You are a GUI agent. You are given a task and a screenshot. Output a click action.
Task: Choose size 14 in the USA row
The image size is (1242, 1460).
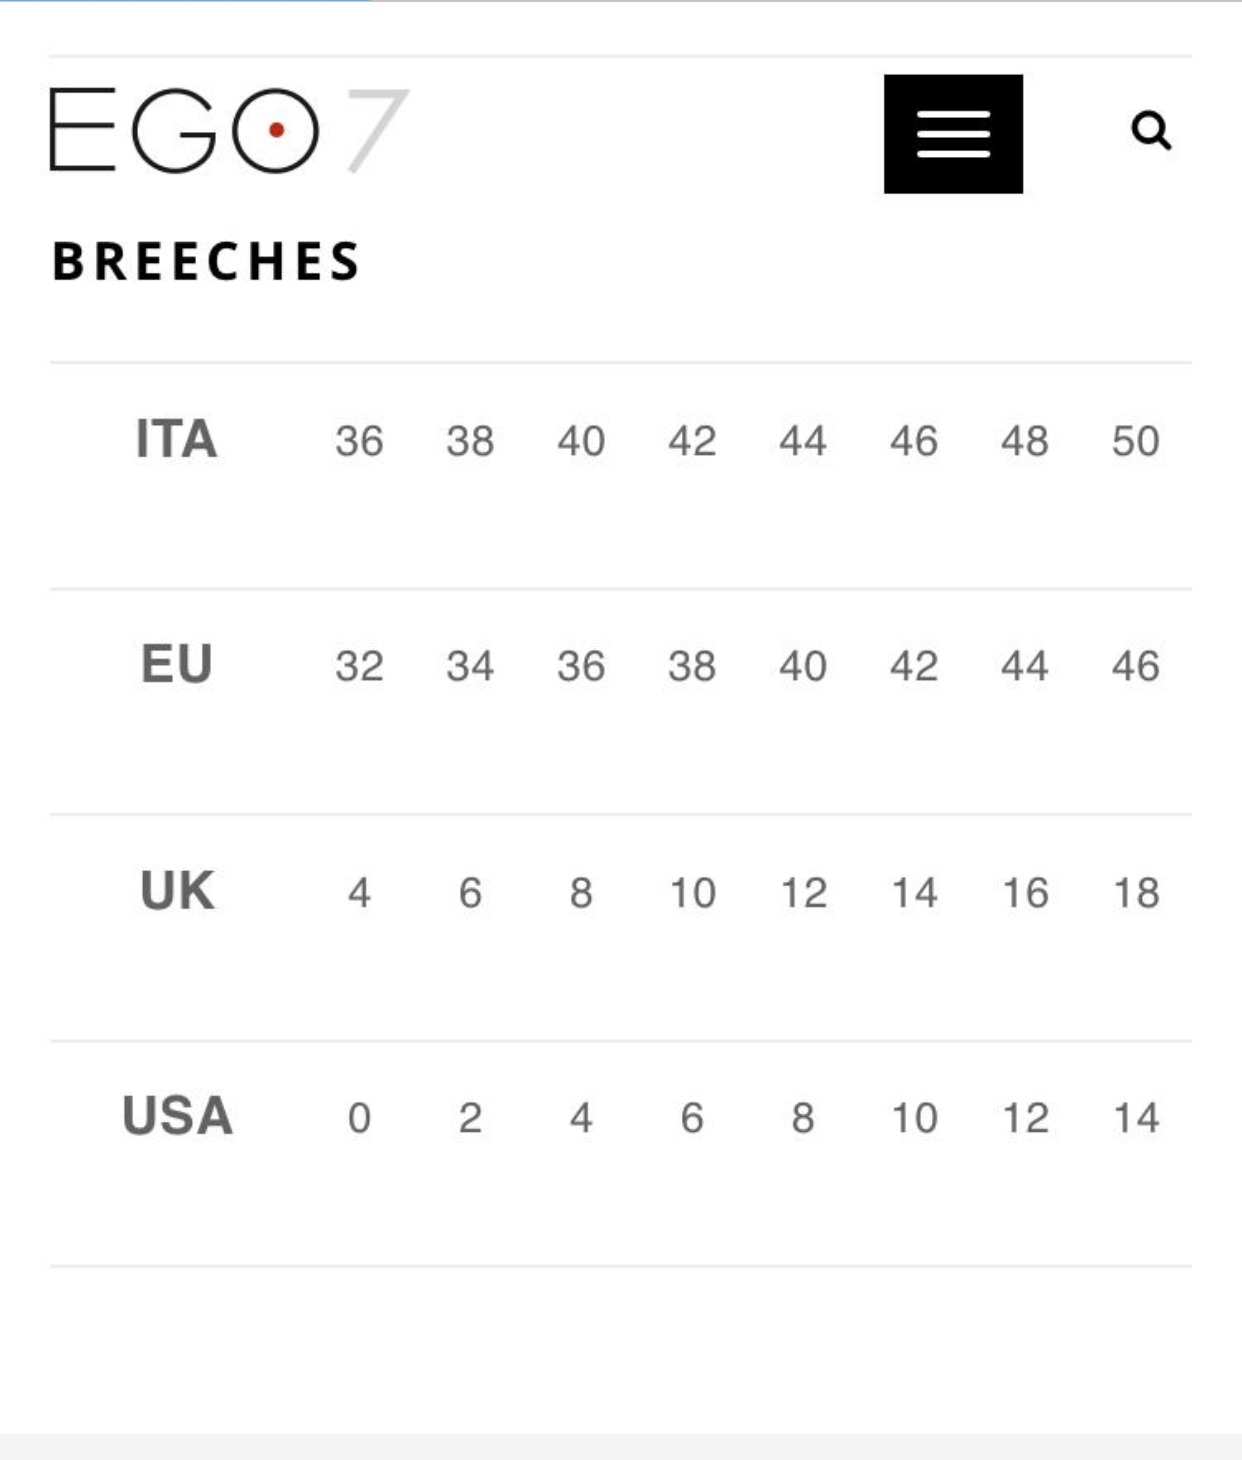coord(1135,1118)
